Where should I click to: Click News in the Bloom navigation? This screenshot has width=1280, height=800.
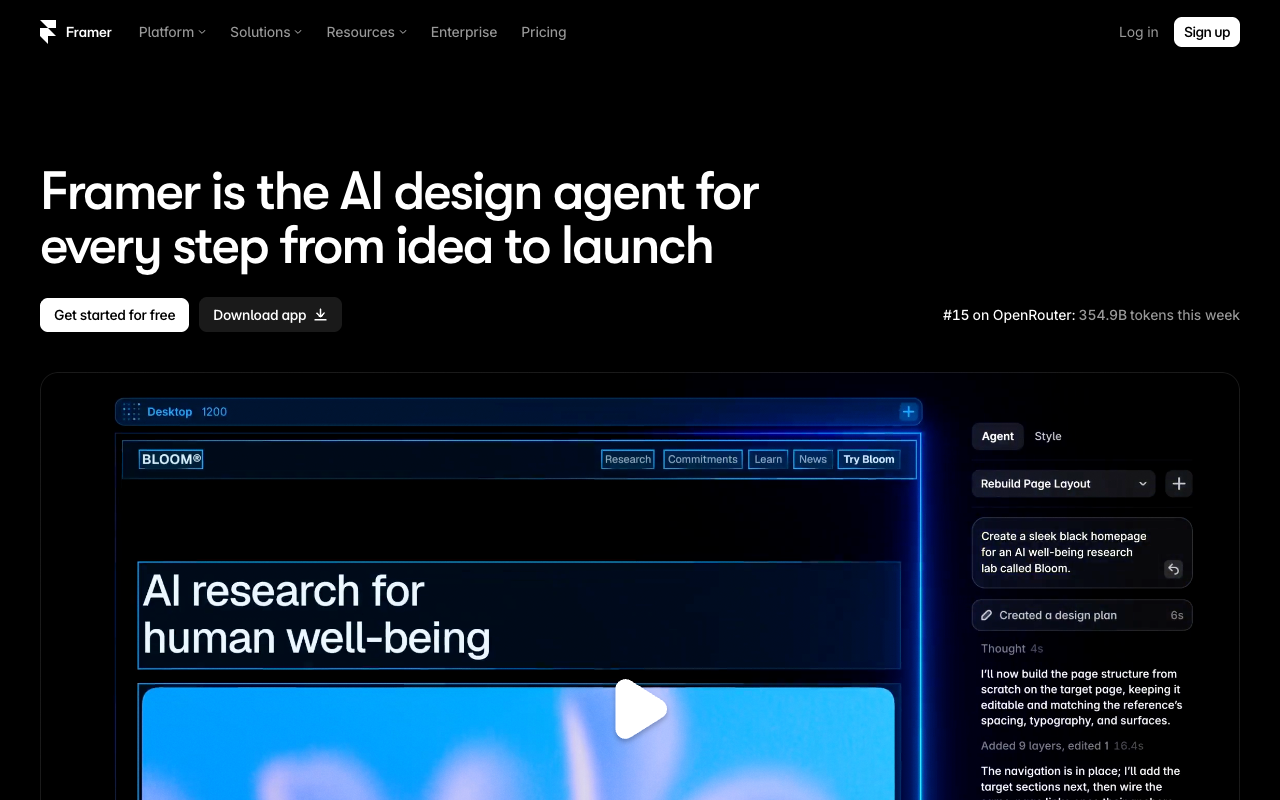coord(813,459)
